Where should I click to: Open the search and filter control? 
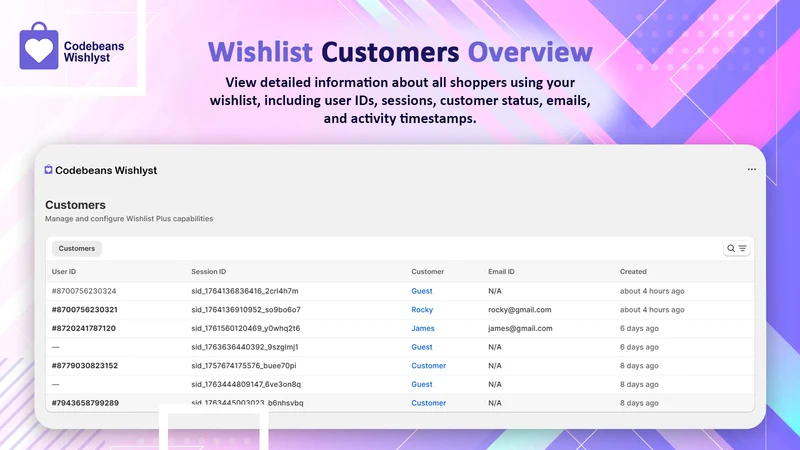[737, 248]
